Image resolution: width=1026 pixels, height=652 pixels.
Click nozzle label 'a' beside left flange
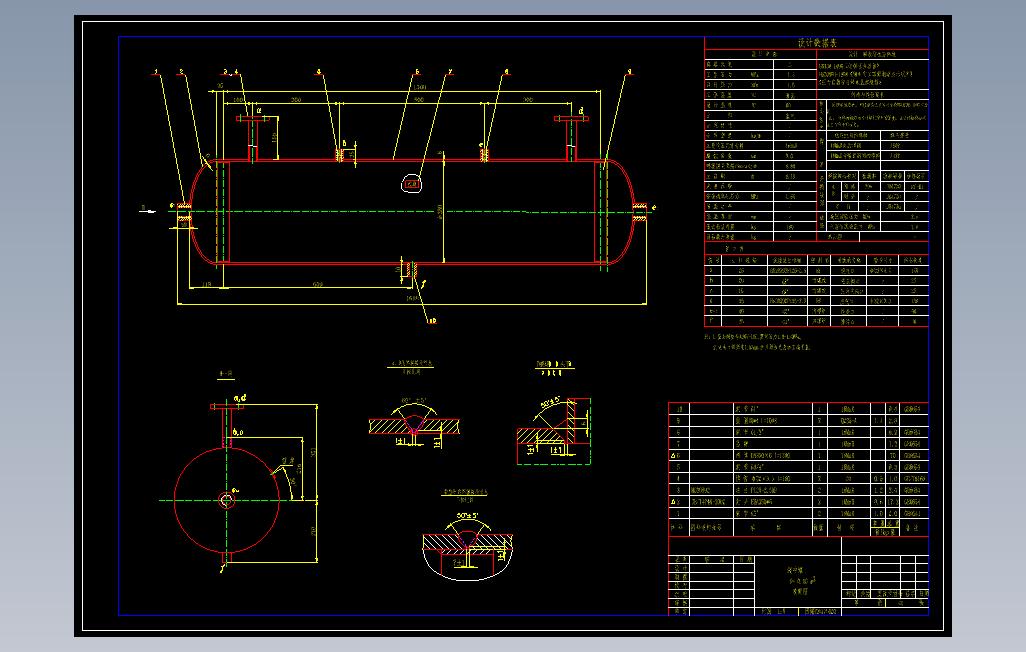pyautogui.click(x=259, y=111)
